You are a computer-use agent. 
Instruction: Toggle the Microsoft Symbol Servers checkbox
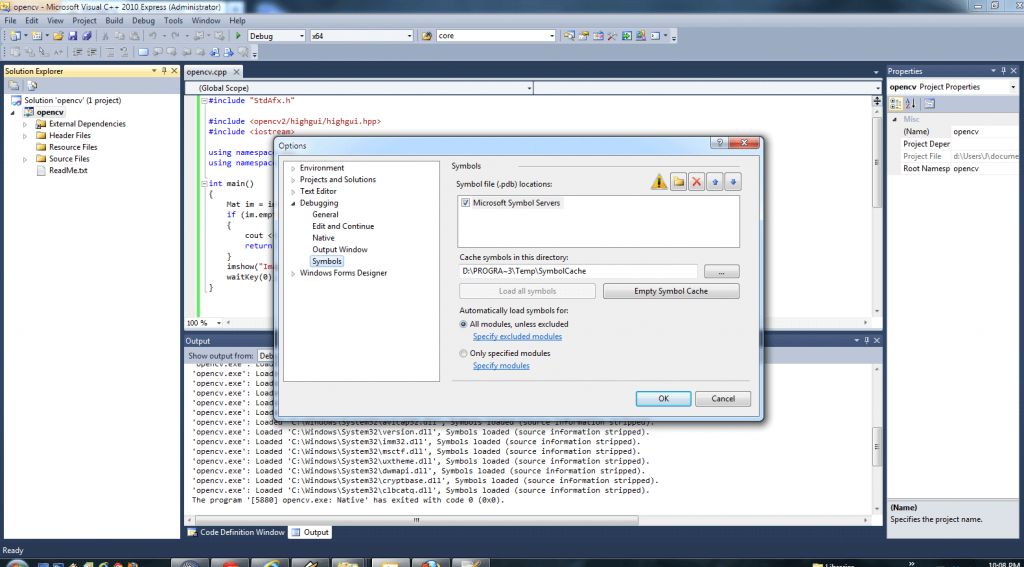(466, 203)
